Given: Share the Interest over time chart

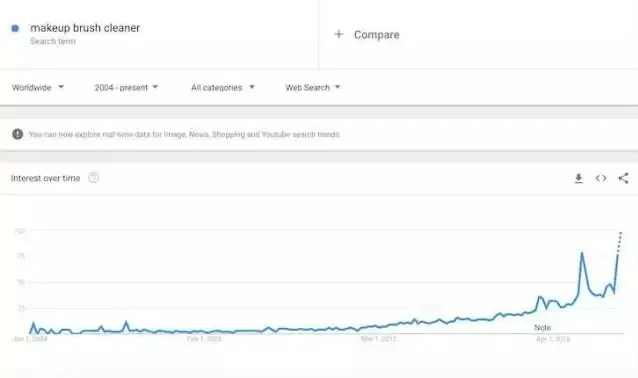Looking at the screenshot, I should click(x=623, y=178).
